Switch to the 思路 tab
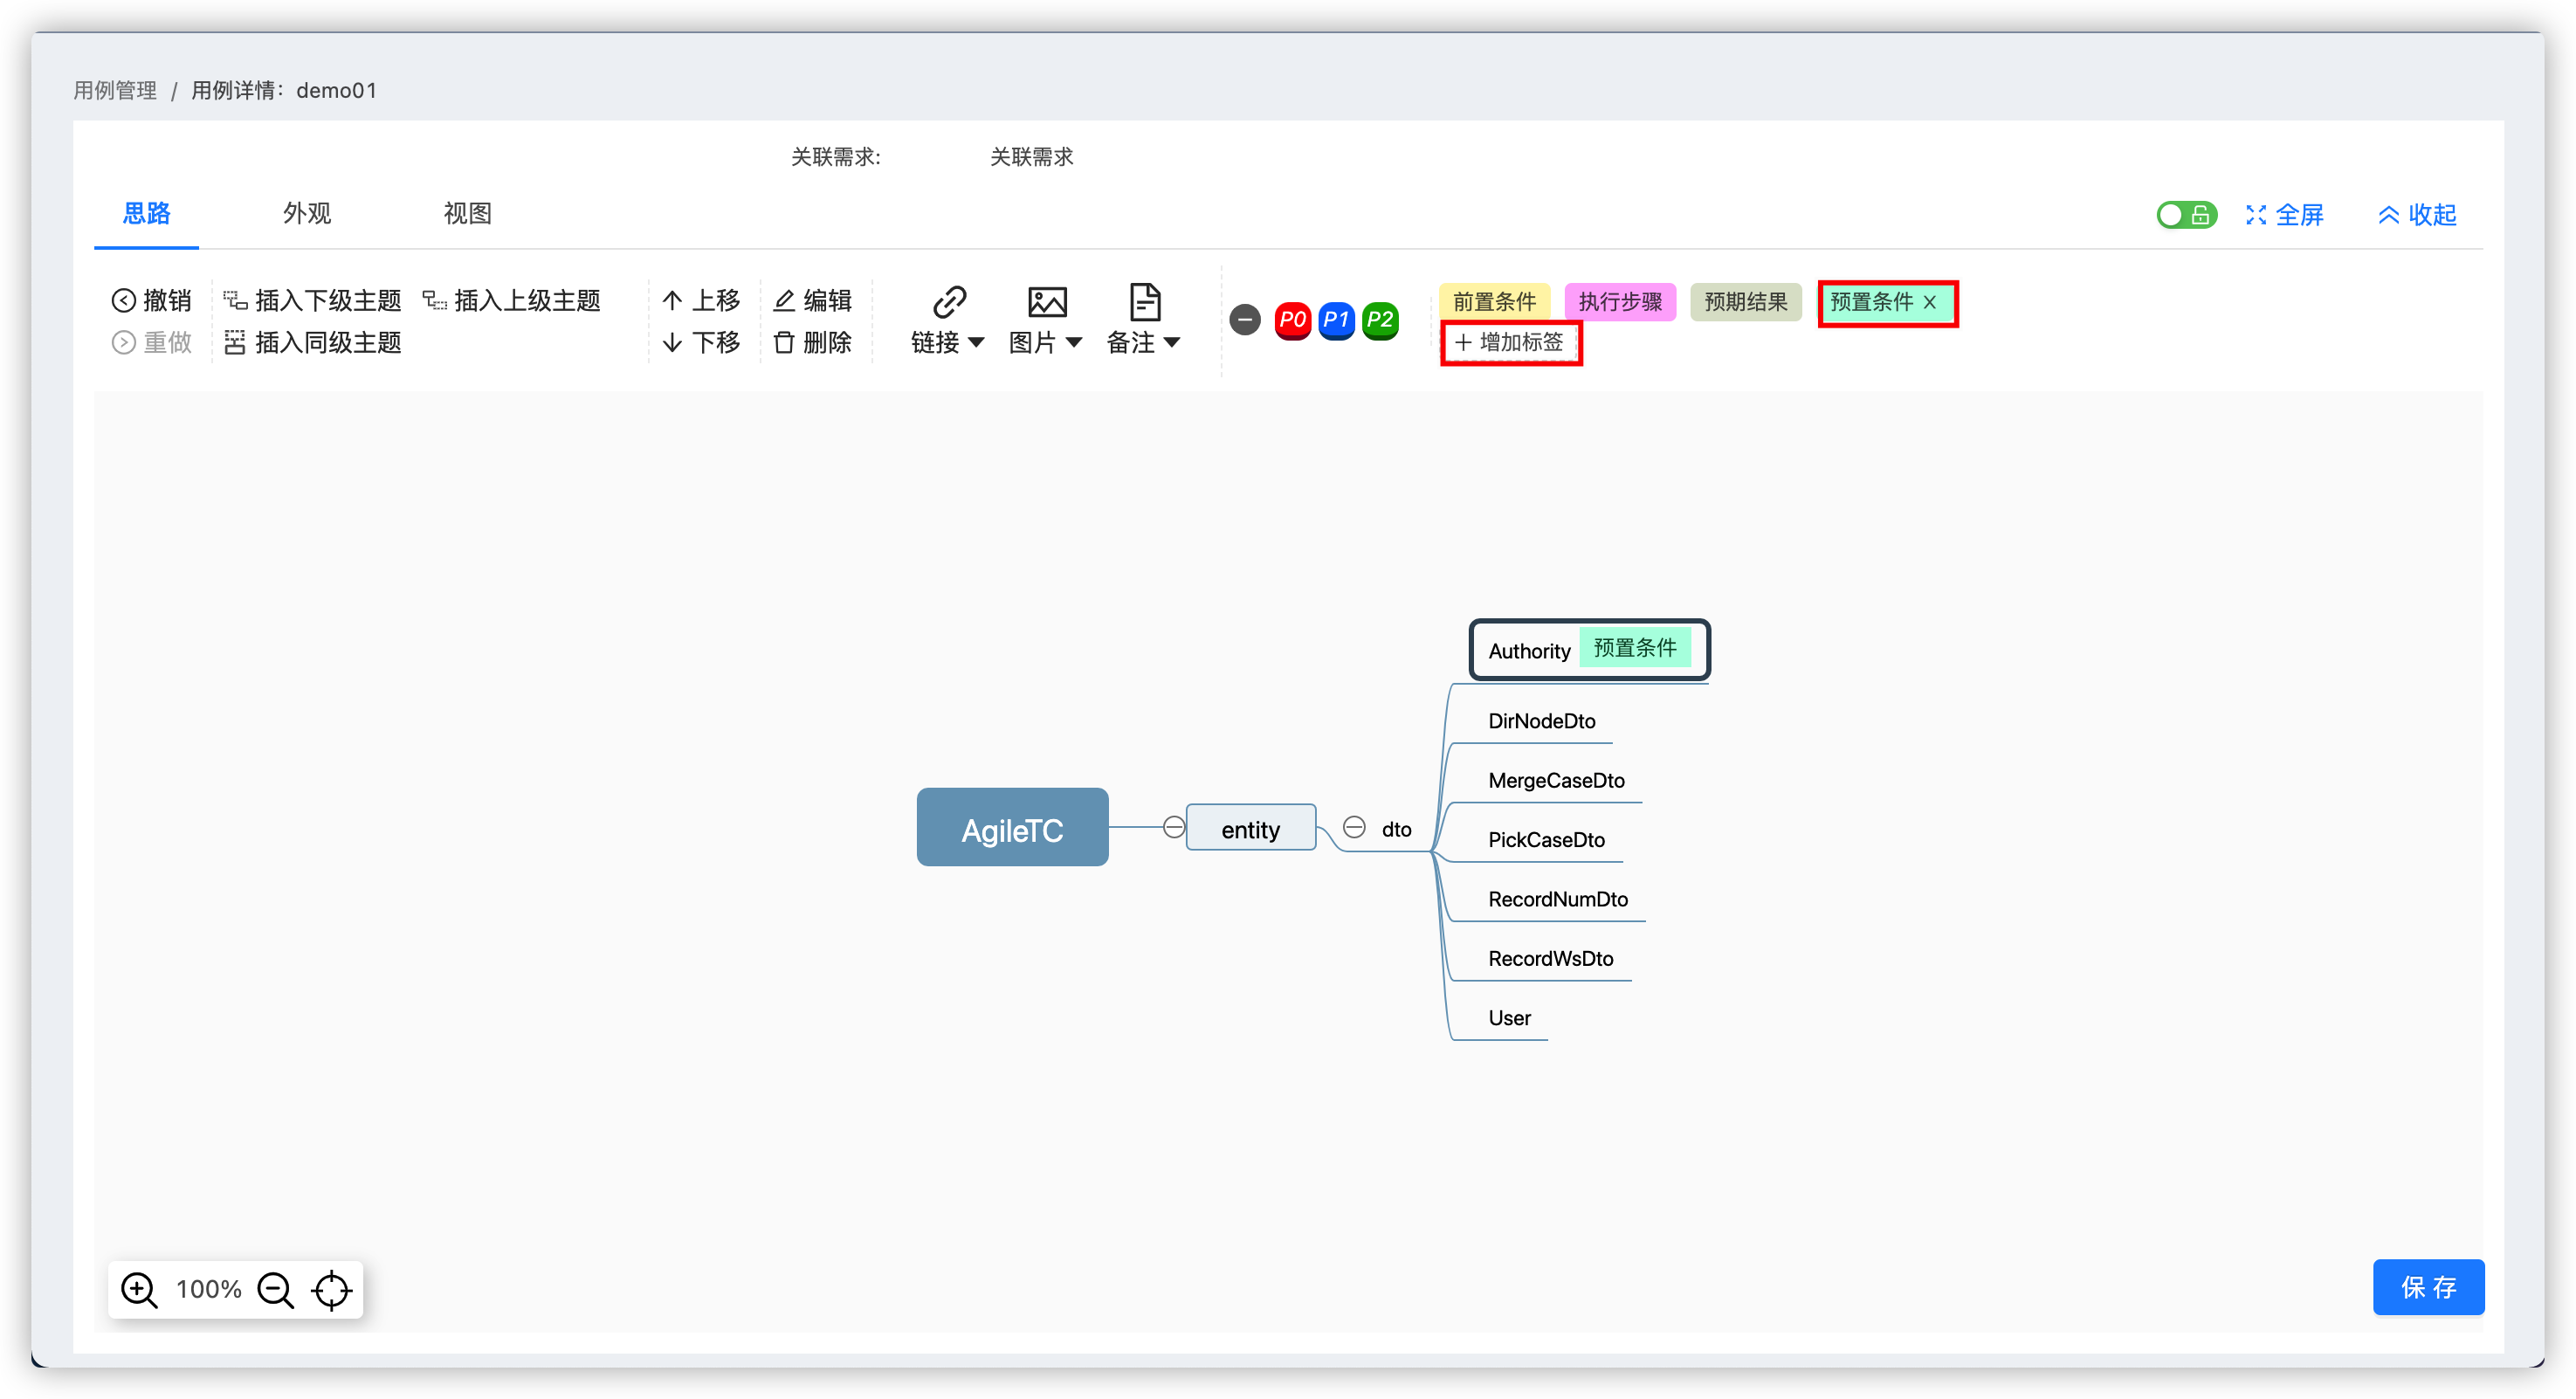This screenshot has width=2576, height=1399. point(146,213)
